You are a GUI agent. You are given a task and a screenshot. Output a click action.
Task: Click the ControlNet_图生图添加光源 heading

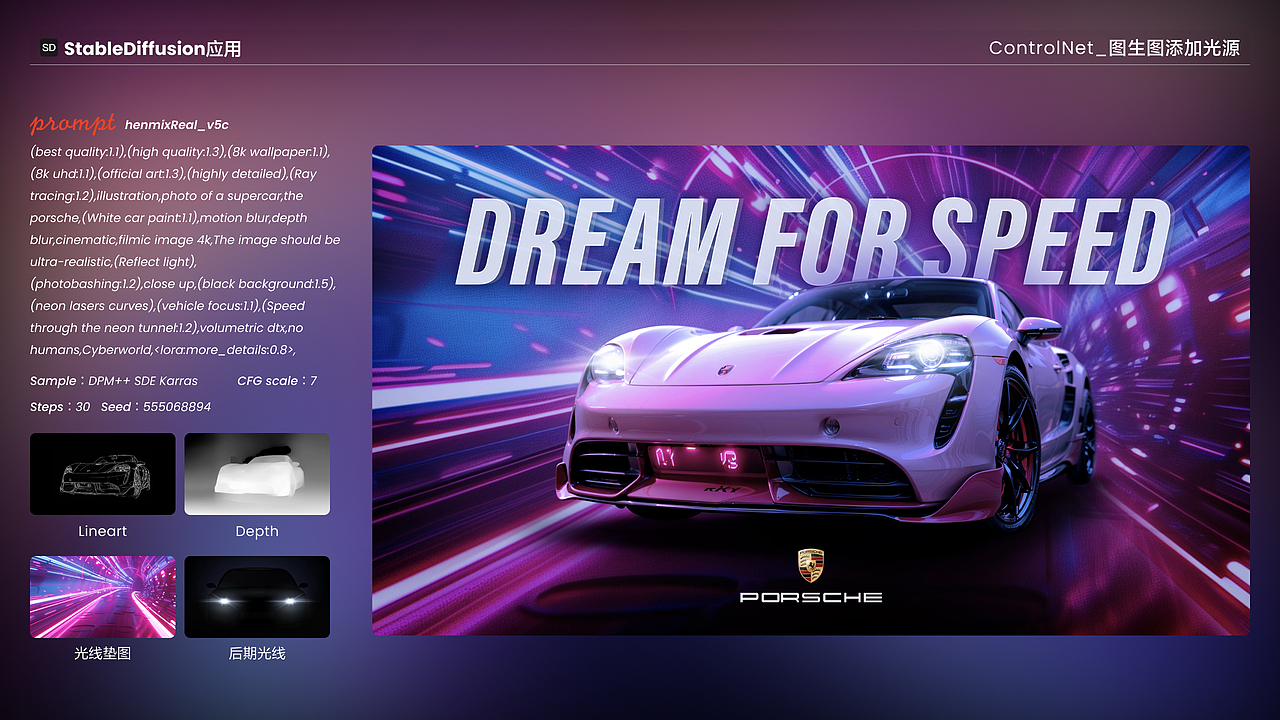click(x=1114, y=48)
